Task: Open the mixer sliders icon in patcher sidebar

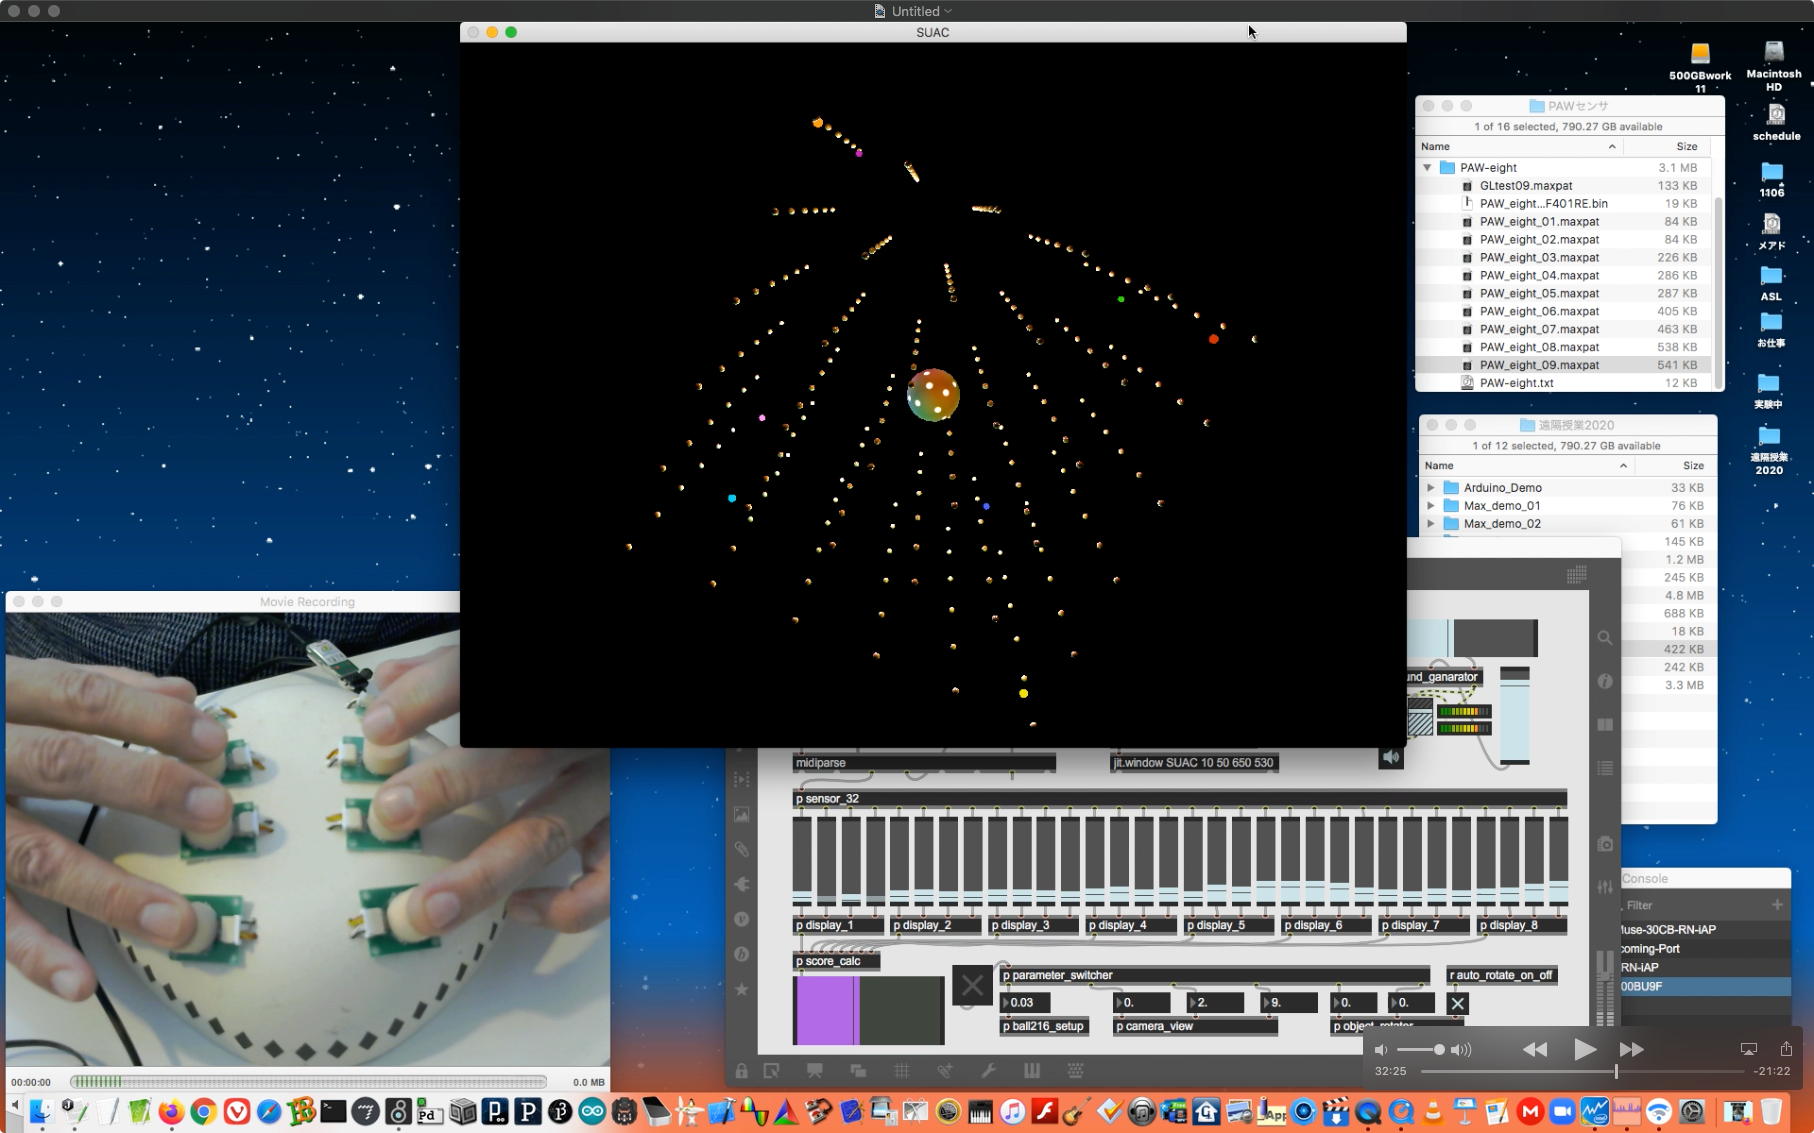Action: click(1605, 887)
